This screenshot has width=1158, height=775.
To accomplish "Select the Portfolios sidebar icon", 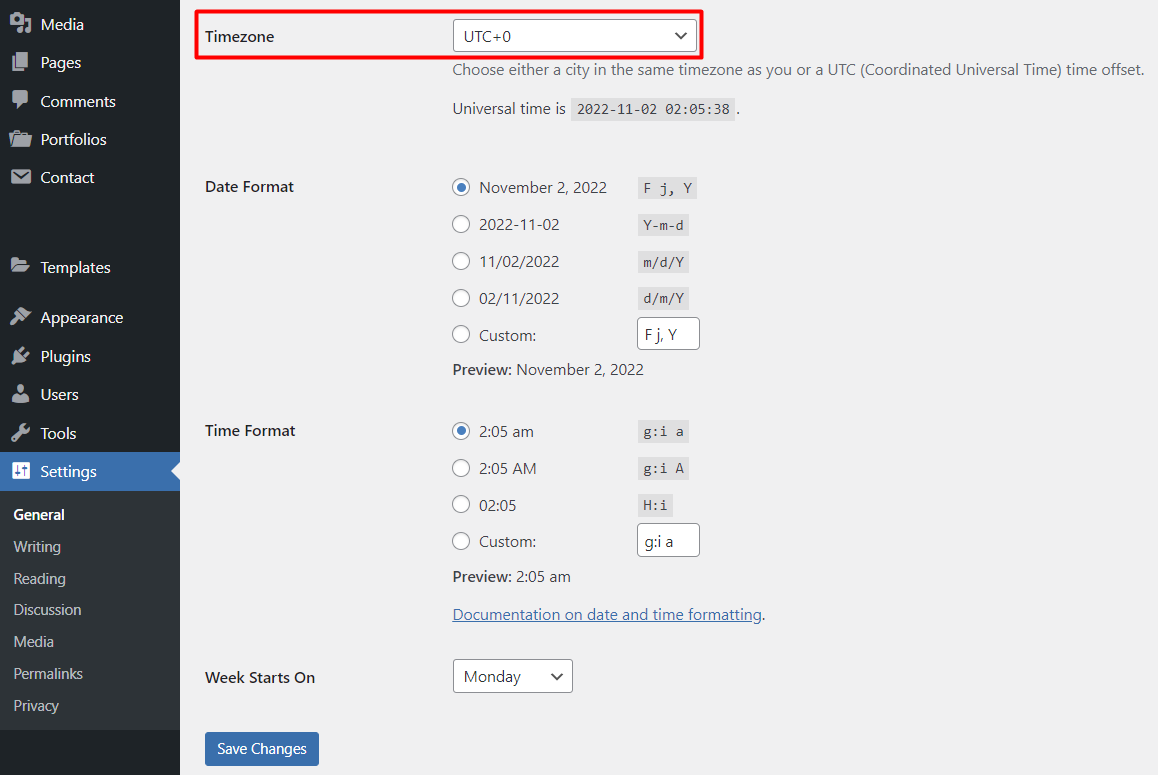I will (x=21, y=139).
